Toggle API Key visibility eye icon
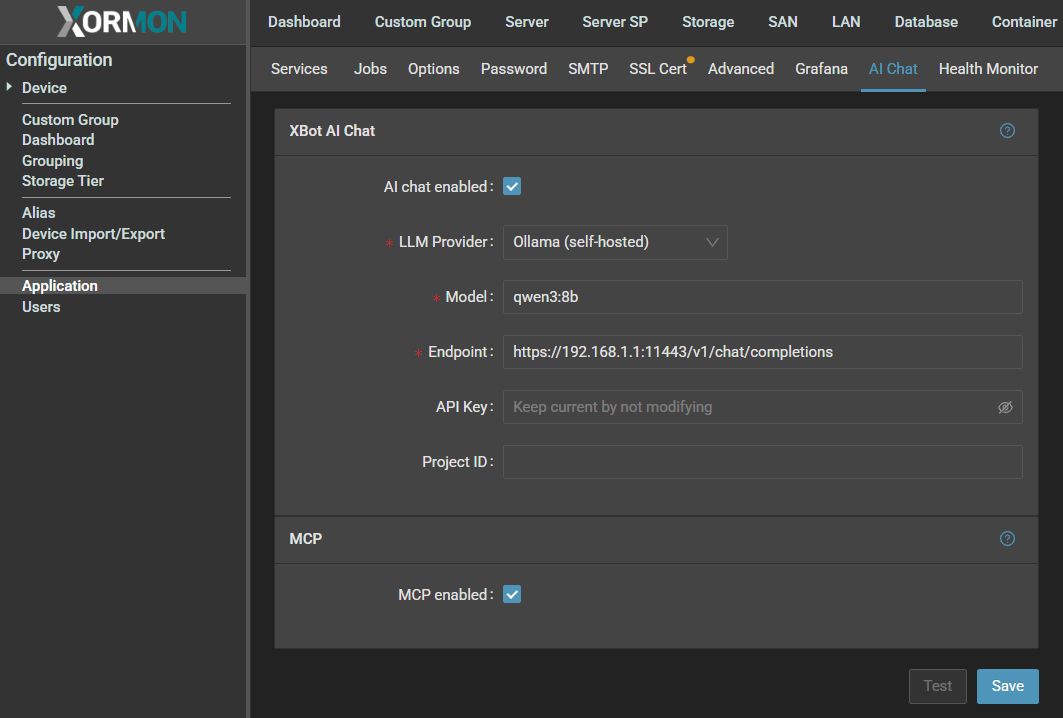This screenshot has width=1063, height=718. 1005,408
